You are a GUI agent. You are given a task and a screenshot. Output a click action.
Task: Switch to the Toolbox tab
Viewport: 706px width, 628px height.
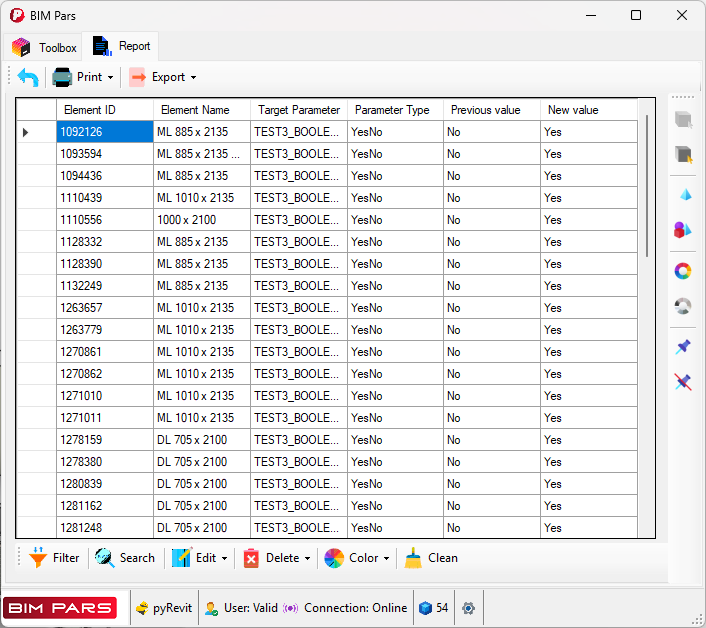click(45, 47)
